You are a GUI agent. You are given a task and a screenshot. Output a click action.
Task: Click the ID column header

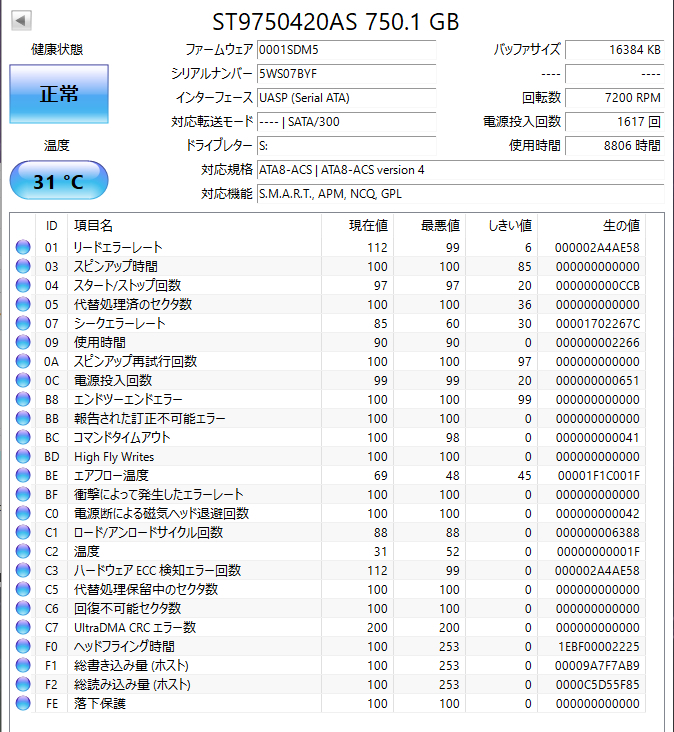(51, 226)
